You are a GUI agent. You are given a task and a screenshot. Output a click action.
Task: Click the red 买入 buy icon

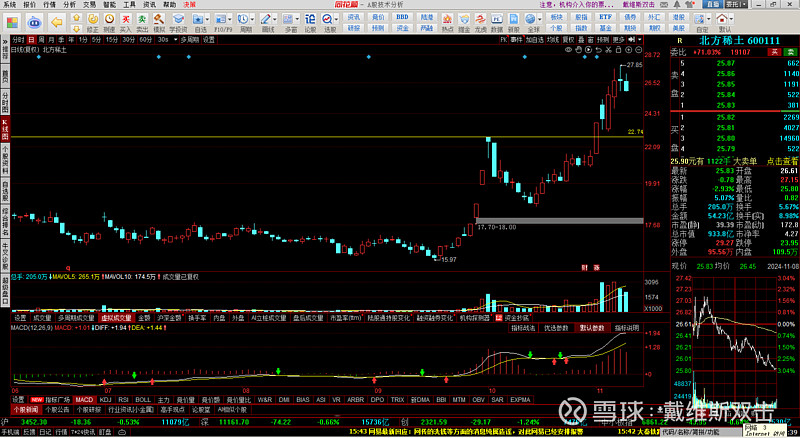point(126,19)
